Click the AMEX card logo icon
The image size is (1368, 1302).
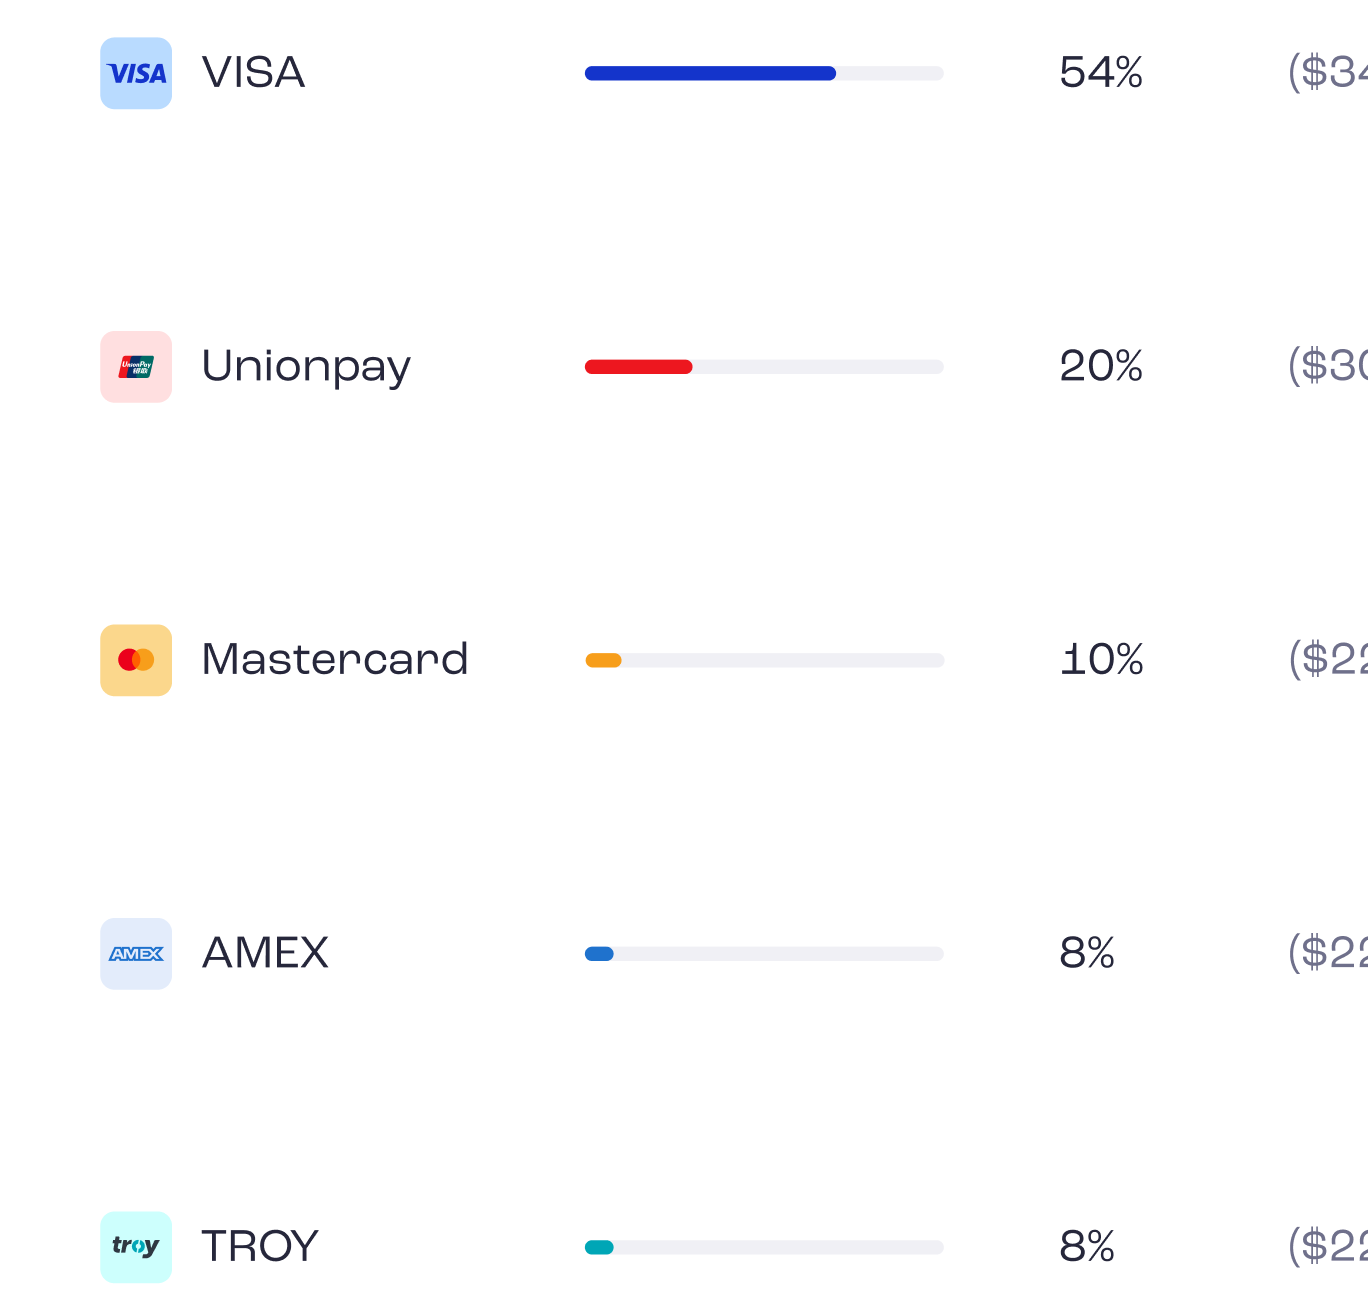pyautogui.click(x=136, y=954)
